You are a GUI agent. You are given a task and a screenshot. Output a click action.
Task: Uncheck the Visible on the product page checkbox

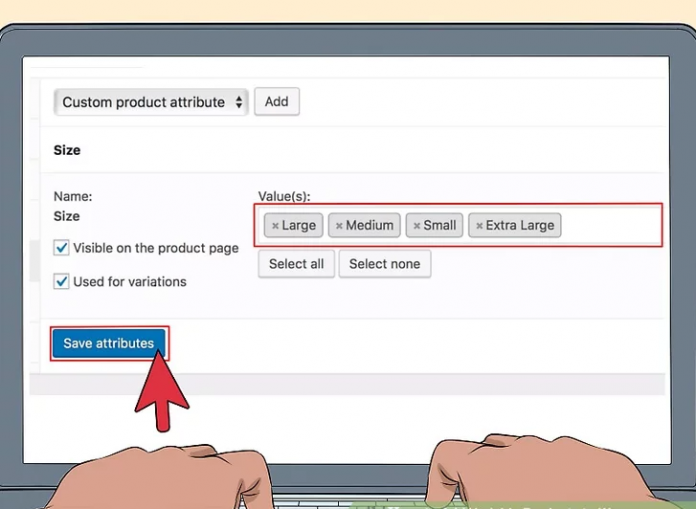tap(62, 248)
